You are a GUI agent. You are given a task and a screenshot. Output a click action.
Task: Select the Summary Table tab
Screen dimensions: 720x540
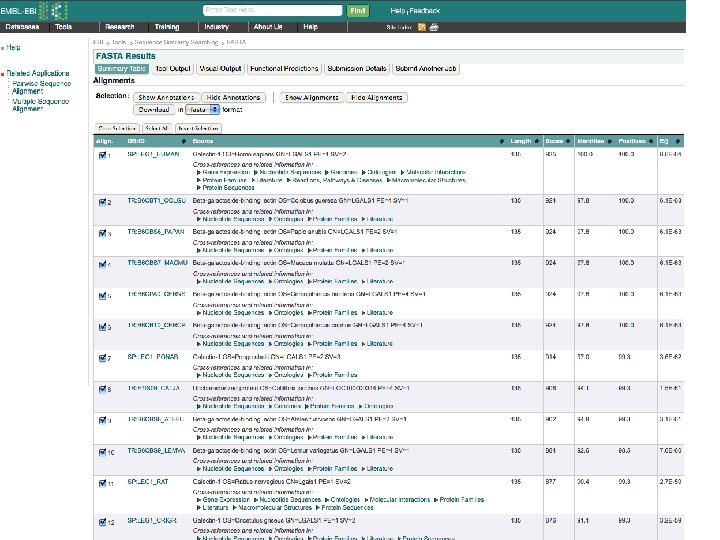tap(122, 68)
